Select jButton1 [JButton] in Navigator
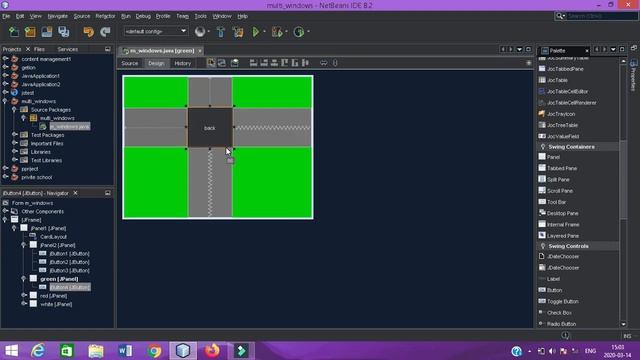640x360 pixels. (x=69, y=253)
